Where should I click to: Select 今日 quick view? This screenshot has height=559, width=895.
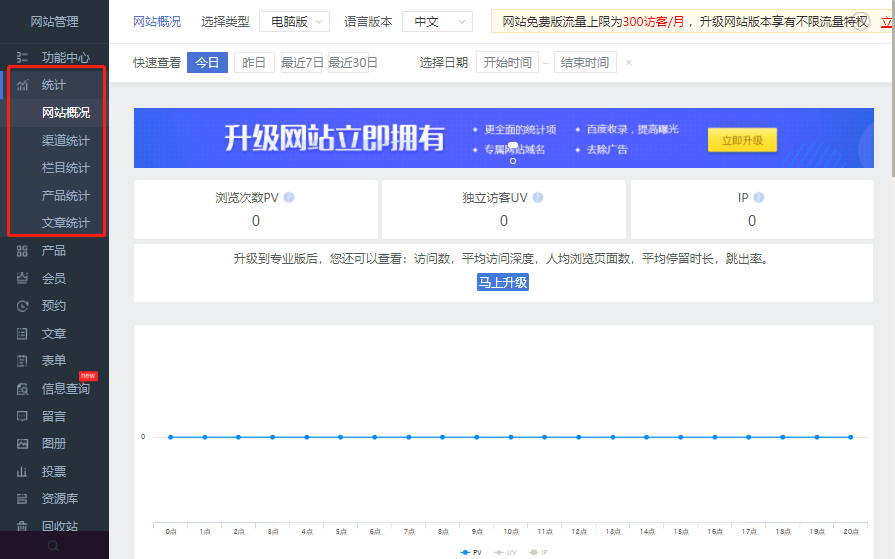tap(207, 62)
